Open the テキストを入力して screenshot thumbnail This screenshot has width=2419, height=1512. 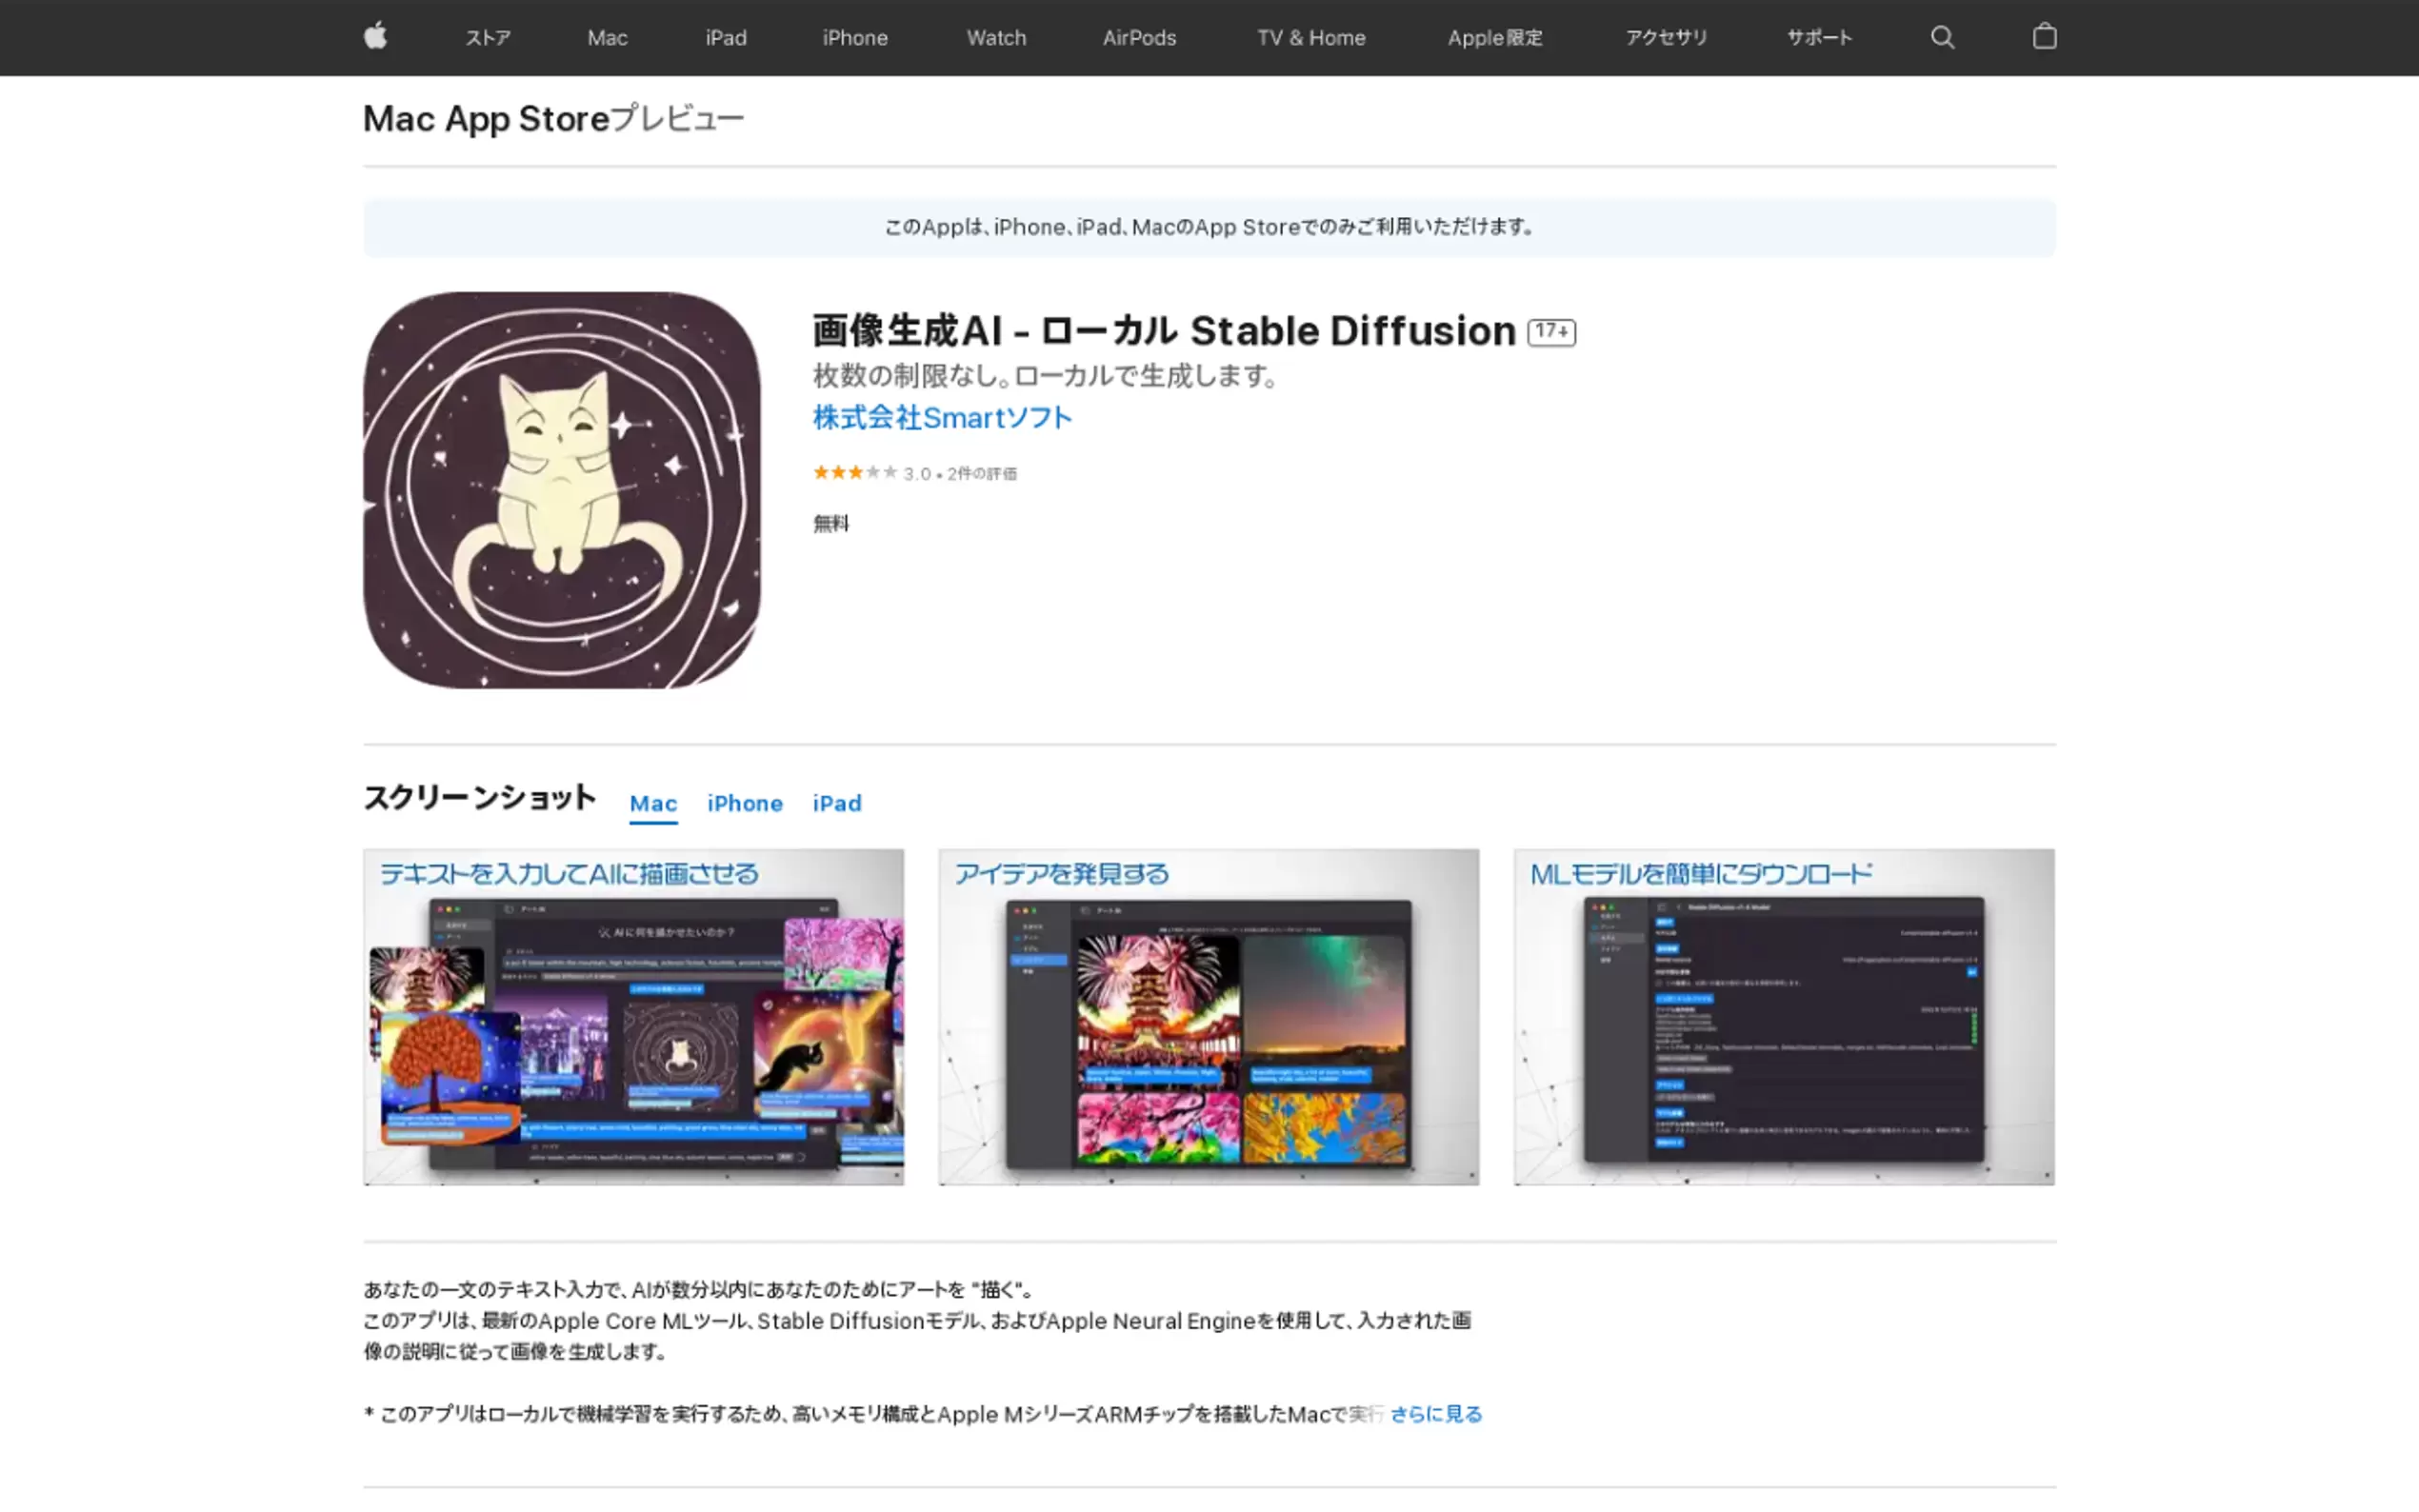tap(634, 1017)
